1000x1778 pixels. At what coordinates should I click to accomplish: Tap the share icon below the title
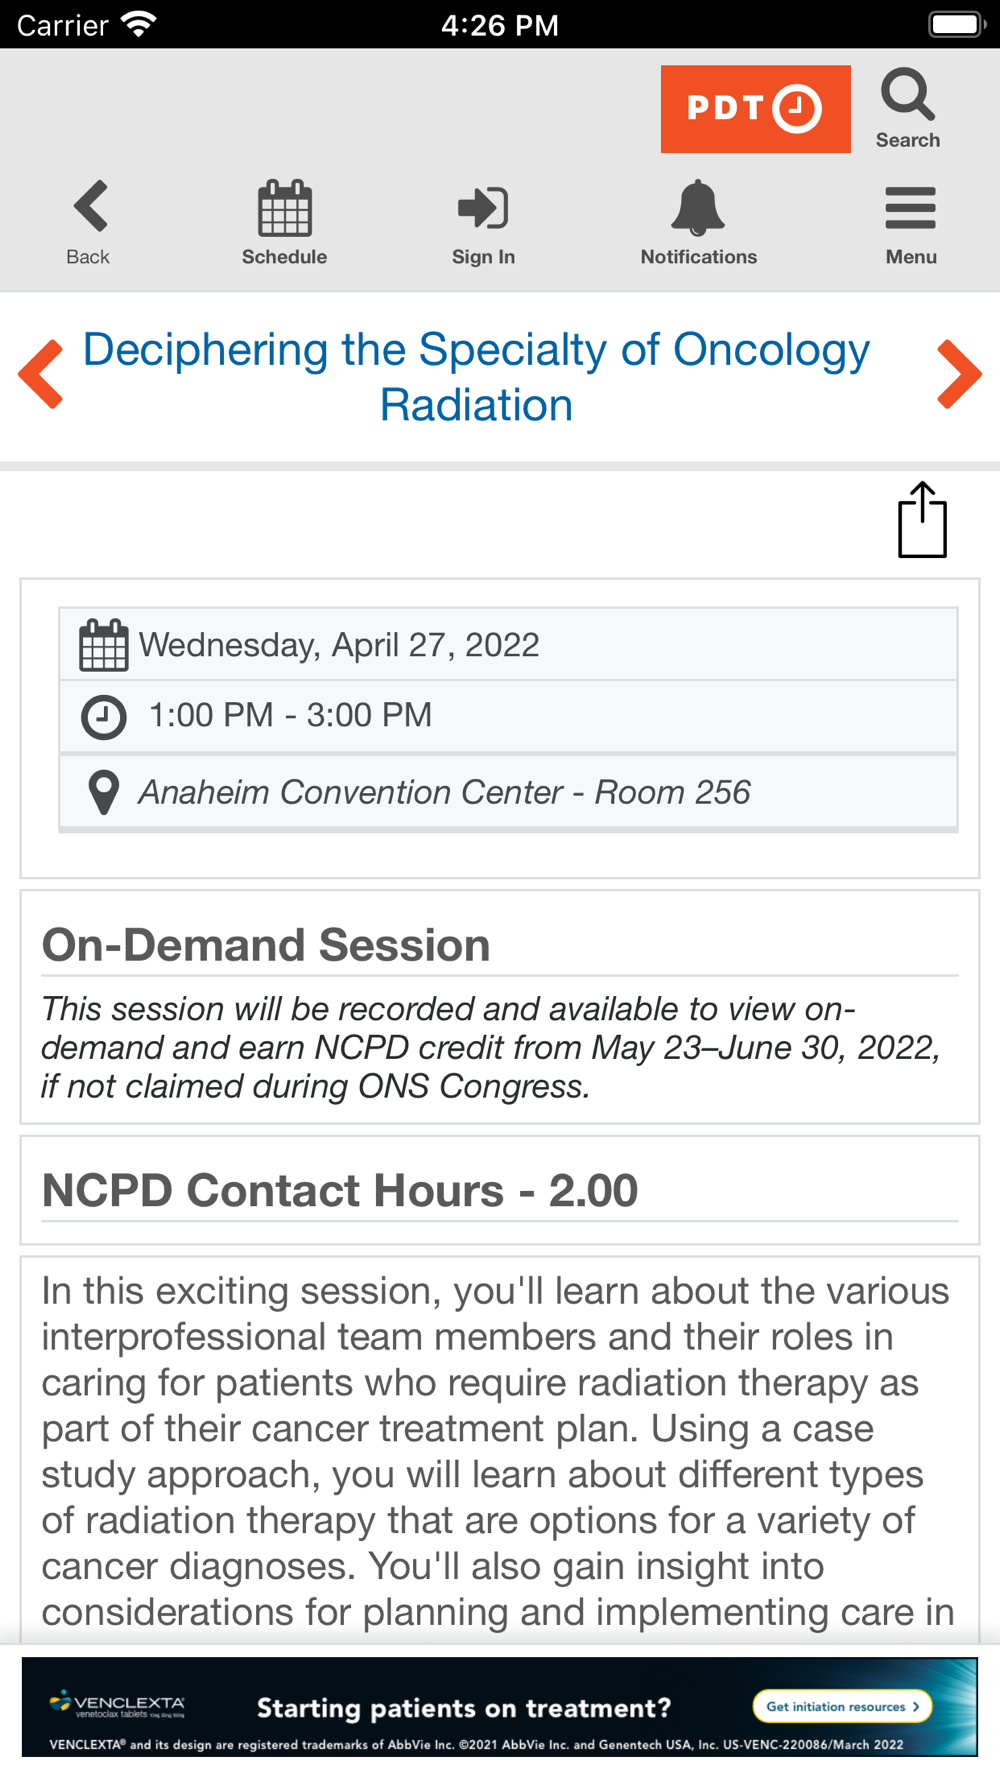tap(922, 519)
